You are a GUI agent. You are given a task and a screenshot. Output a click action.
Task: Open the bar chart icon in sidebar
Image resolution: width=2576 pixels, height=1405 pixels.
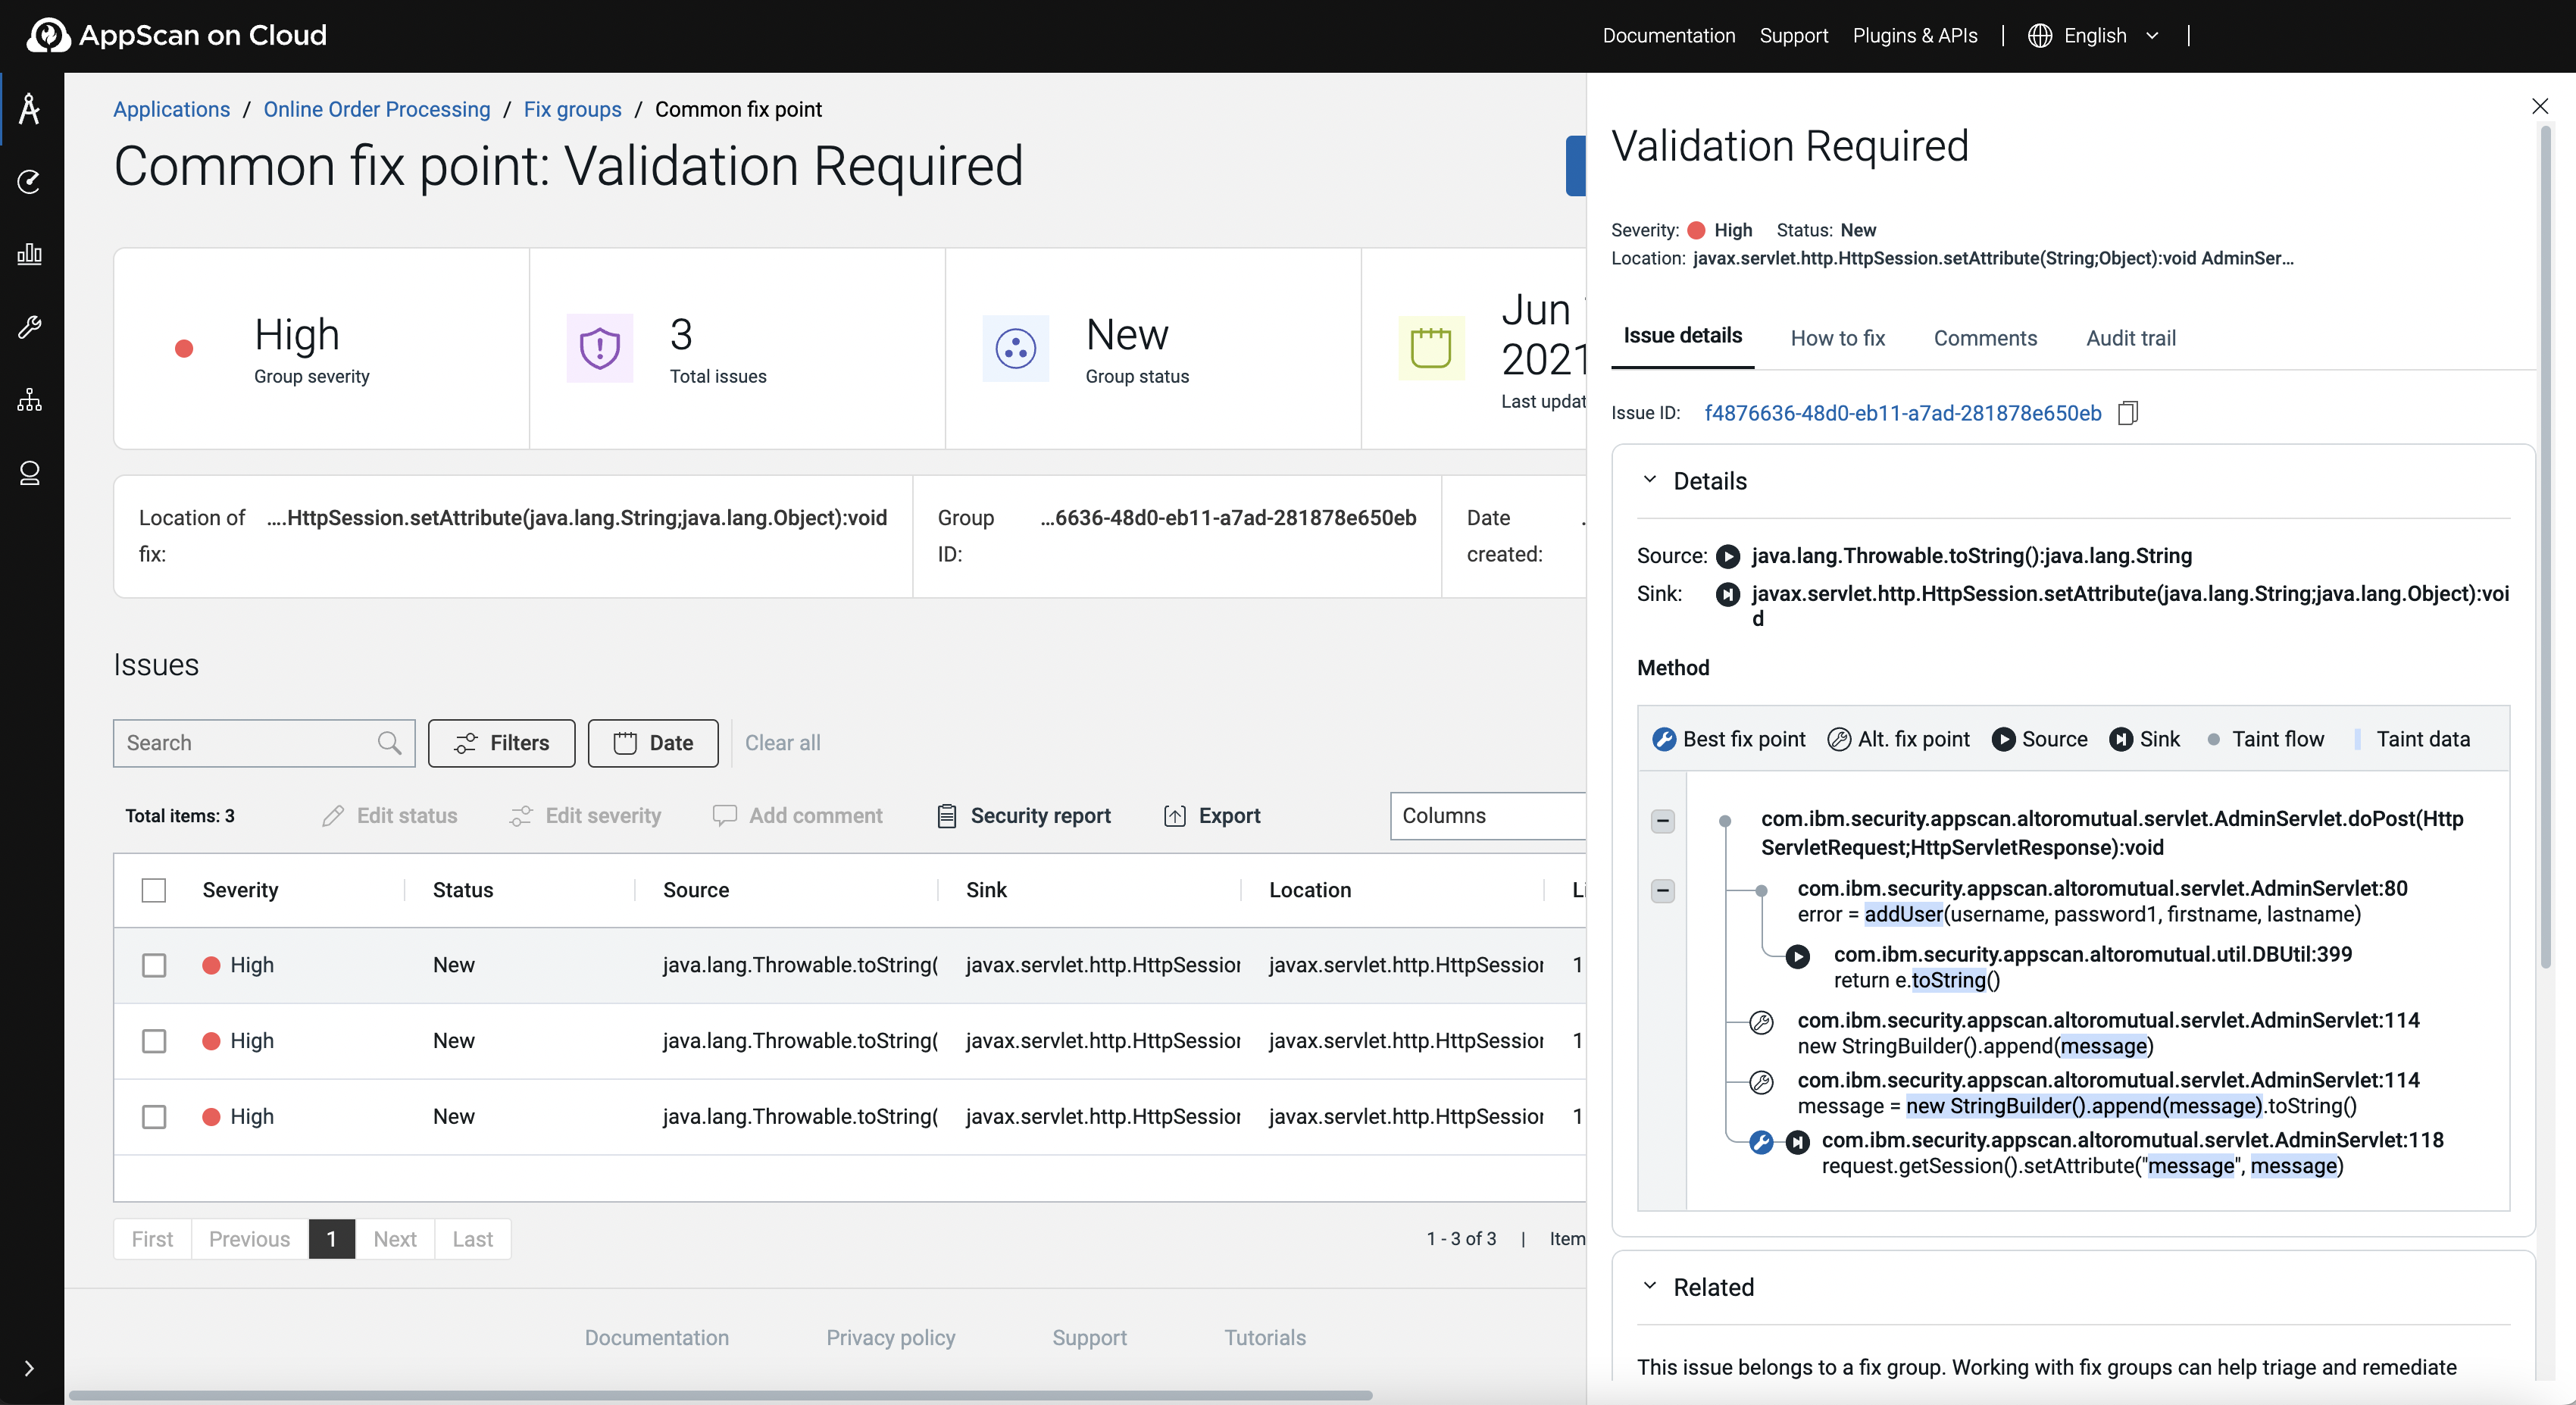point(30,254)
